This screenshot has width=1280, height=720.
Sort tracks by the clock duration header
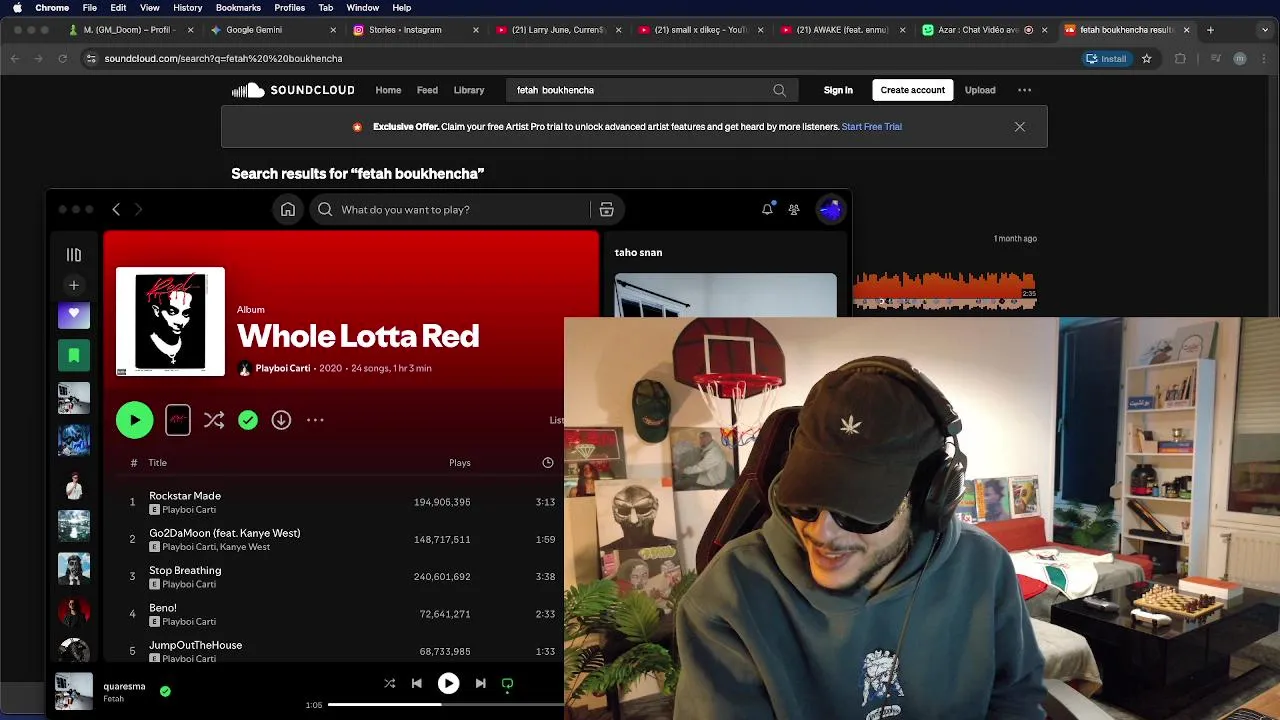pyautogui.click(x=548, y=462)
